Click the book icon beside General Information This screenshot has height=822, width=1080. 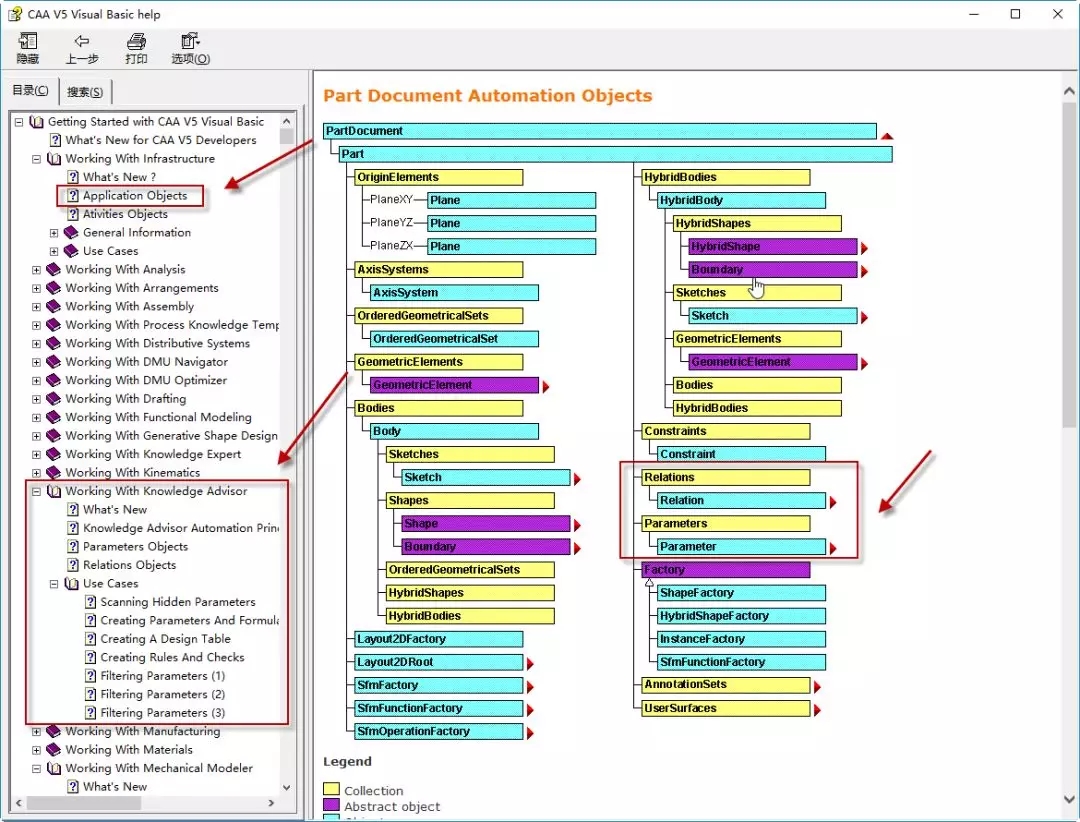point(71,232)
